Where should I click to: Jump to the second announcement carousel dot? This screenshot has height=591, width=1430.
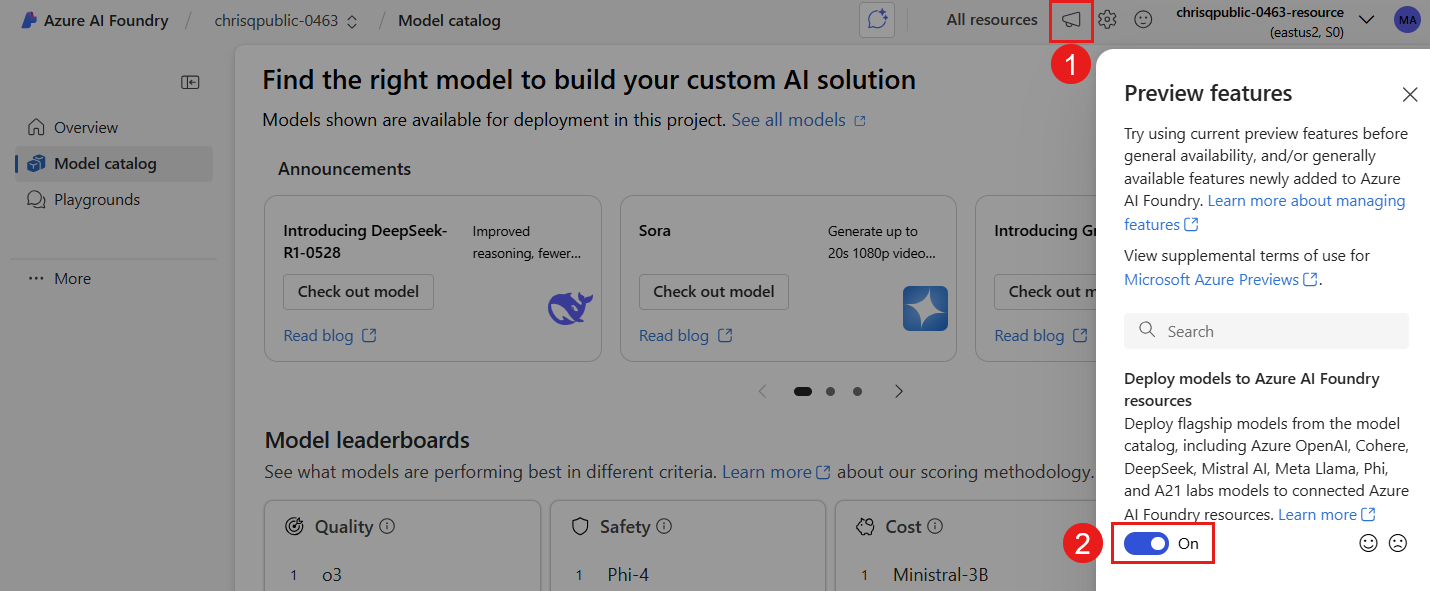coord(830,392)
